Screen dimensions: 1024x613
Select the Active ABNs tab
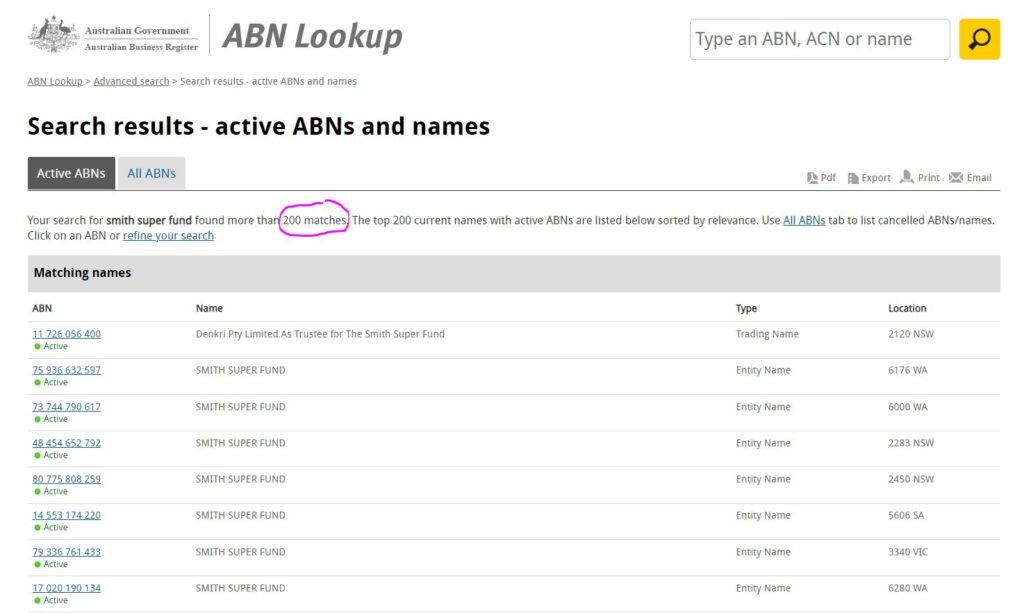pyautogui.click(x=70, y=172)
